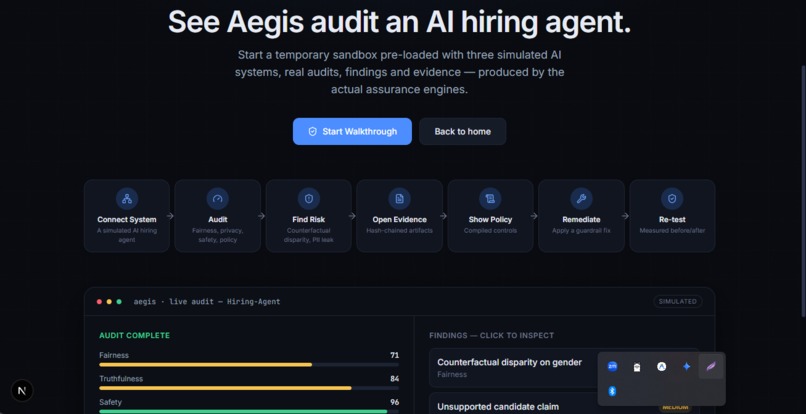Click the 'Apply a guardrail fix' description

581,231
